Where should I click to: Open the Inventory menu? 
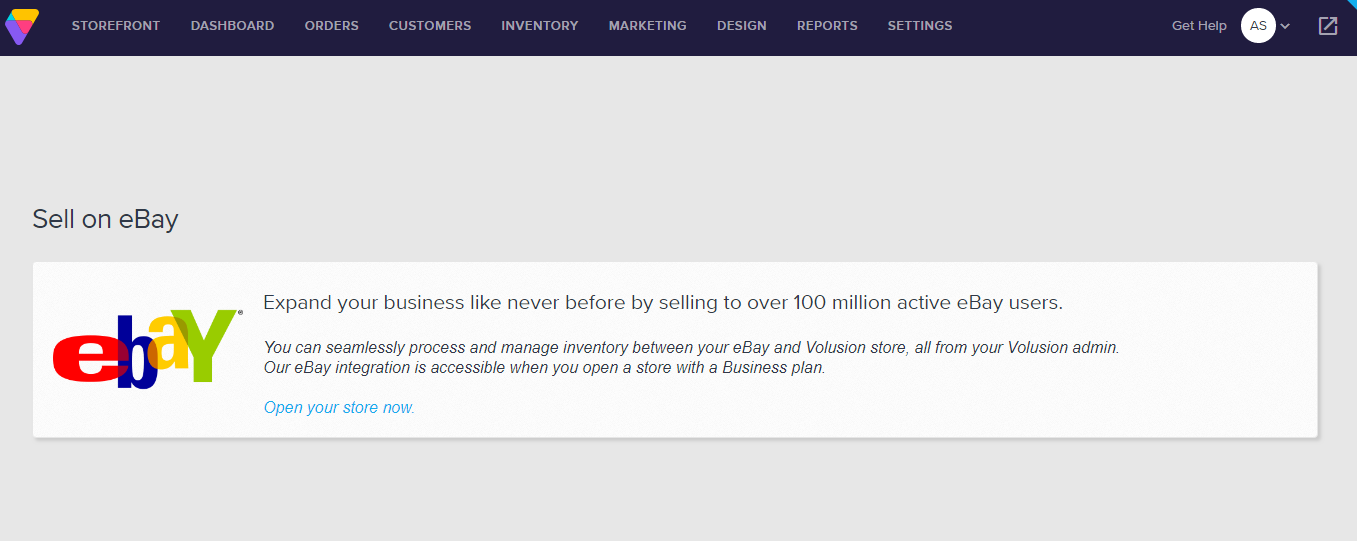point(540,26)
